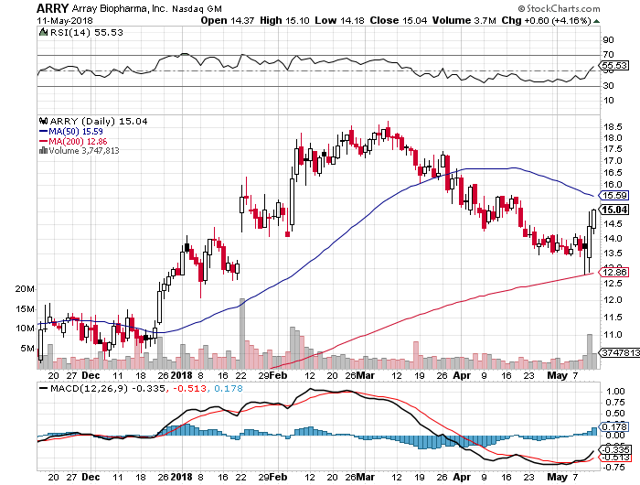The height and width of the screenshot is (485, 640).
Task: Click the RSI(14) indicator icon
Action: point(43,32)
